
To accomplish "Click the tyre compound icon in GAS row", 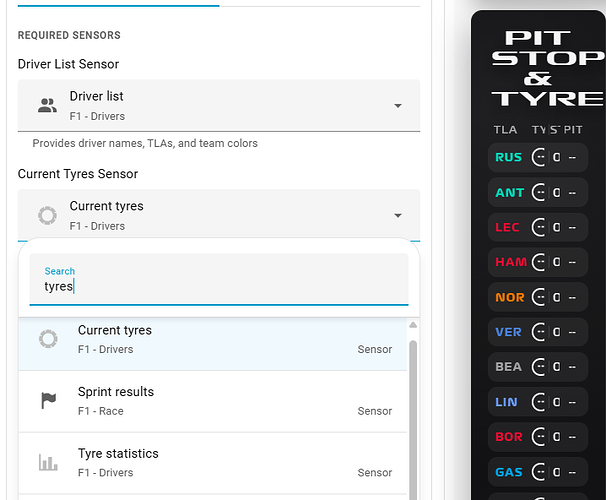I will (x=540, y=472).
